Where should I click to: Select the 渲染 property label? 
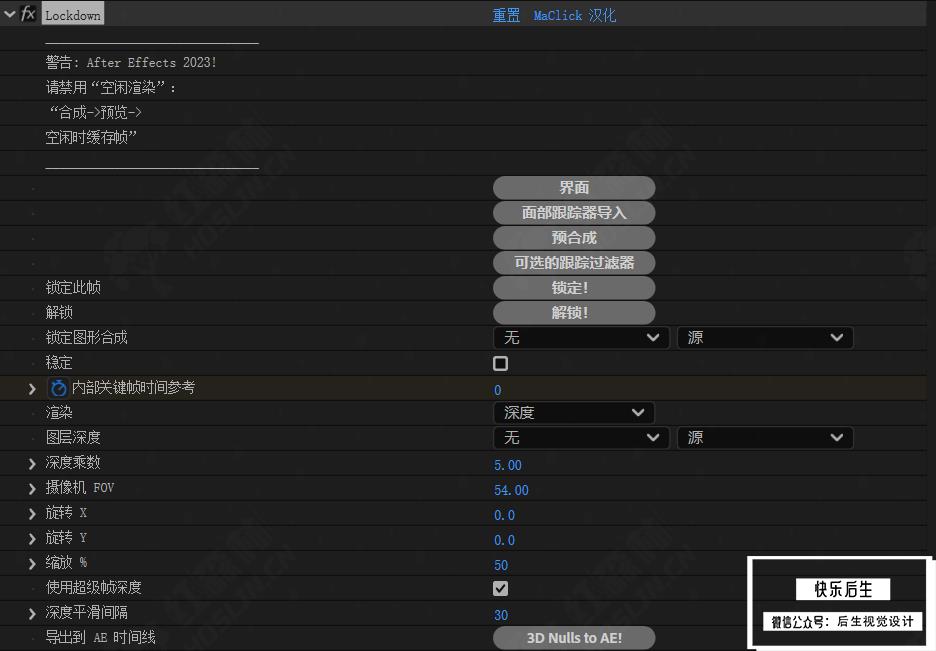[x=59, y=413]
